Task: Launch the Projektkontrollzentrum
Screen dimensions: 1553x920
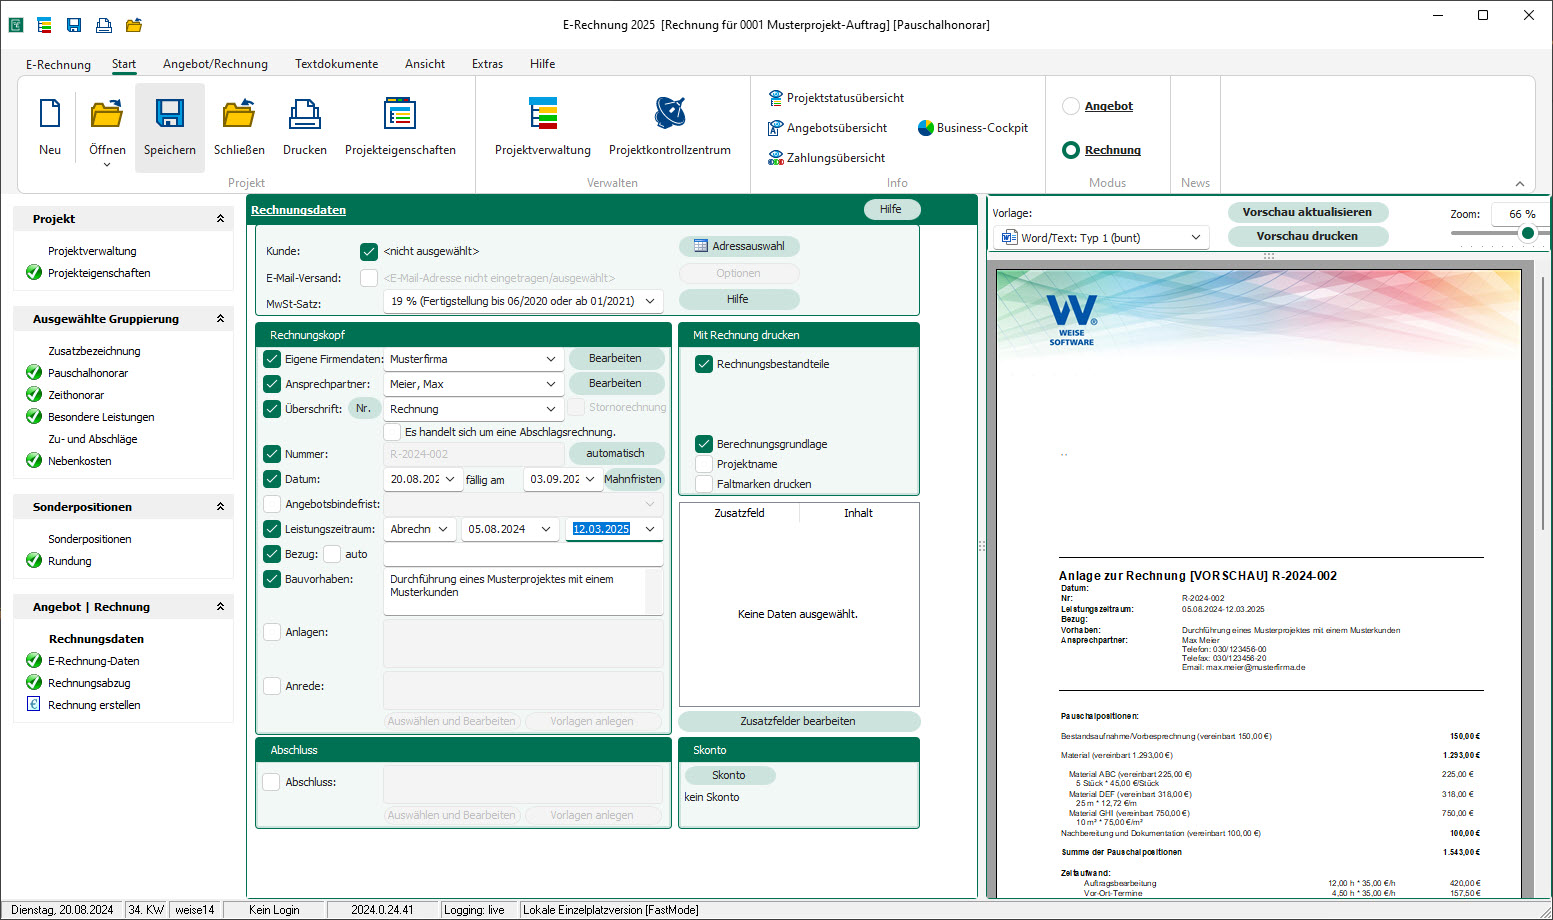Action: tap(668, 127)
